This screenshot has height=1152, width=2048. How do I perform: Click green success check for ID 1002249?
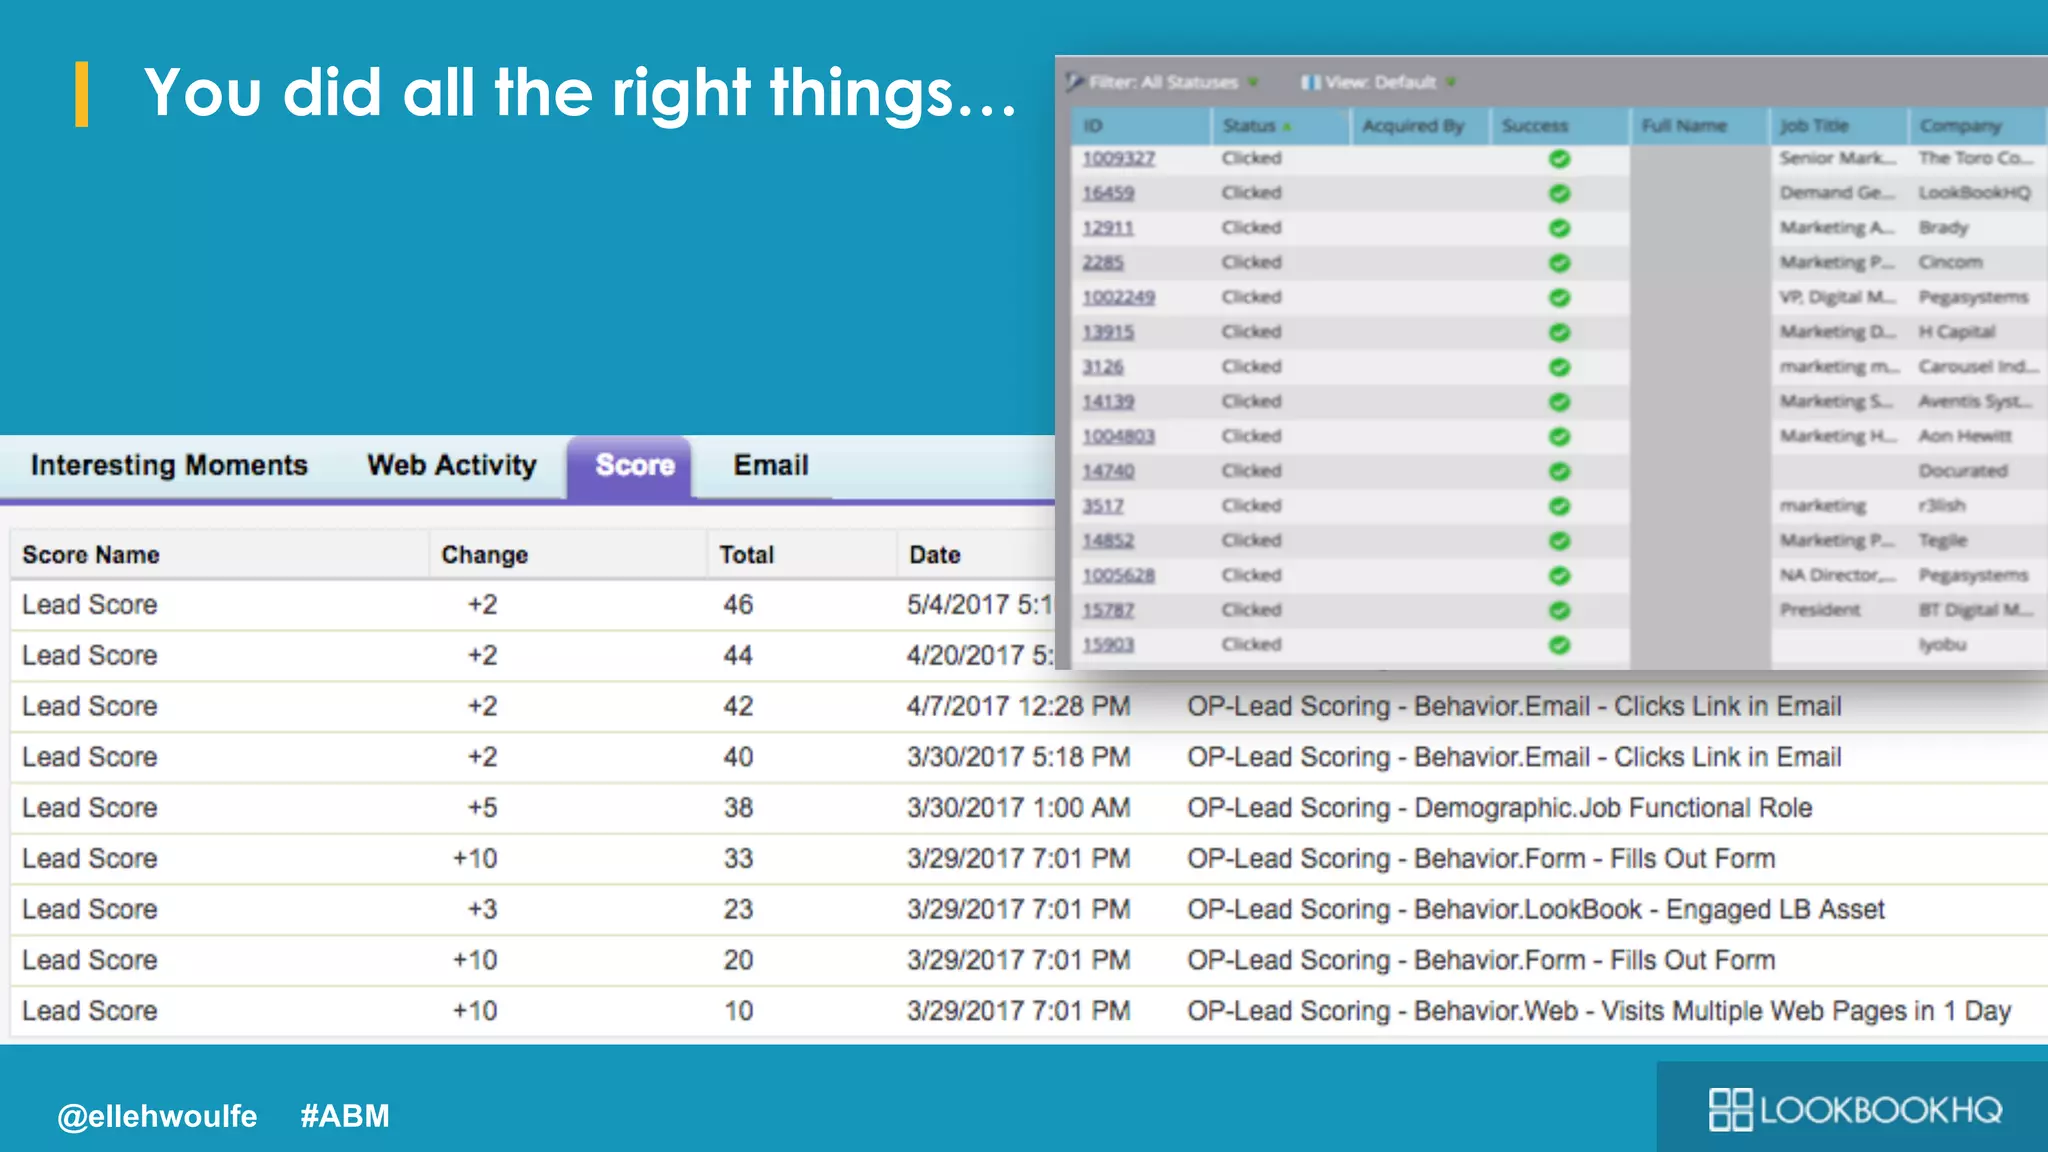pos(1559,298)
